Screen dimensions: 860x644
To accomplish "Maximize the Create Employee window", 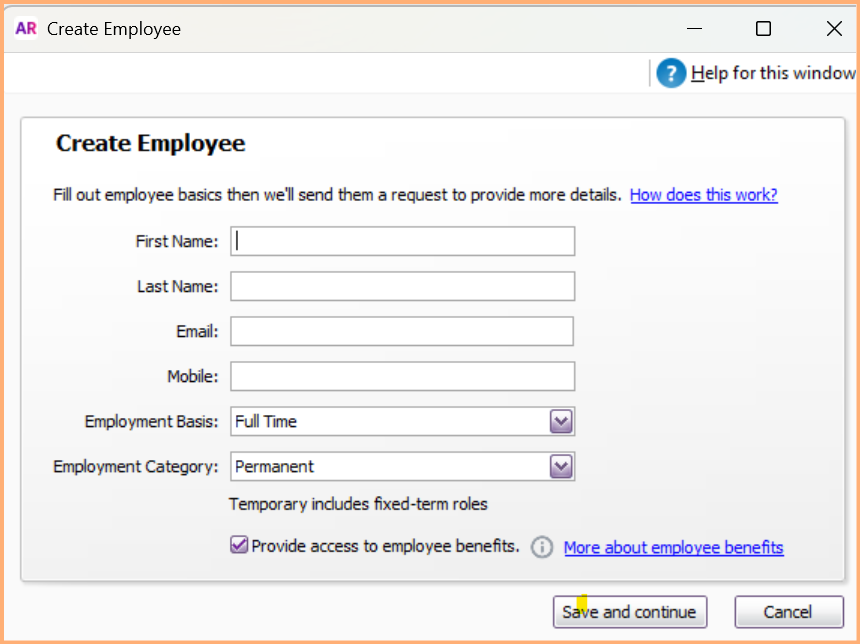I will pos(763,29).
